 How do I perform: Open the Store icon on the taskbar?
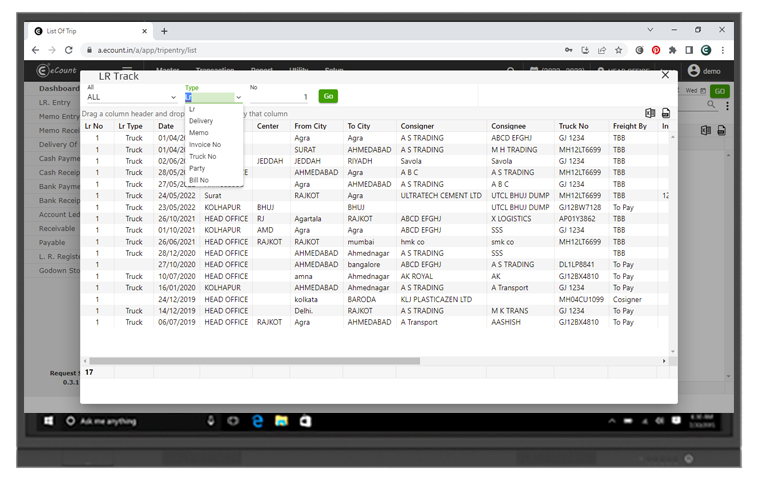pos(305,421)
